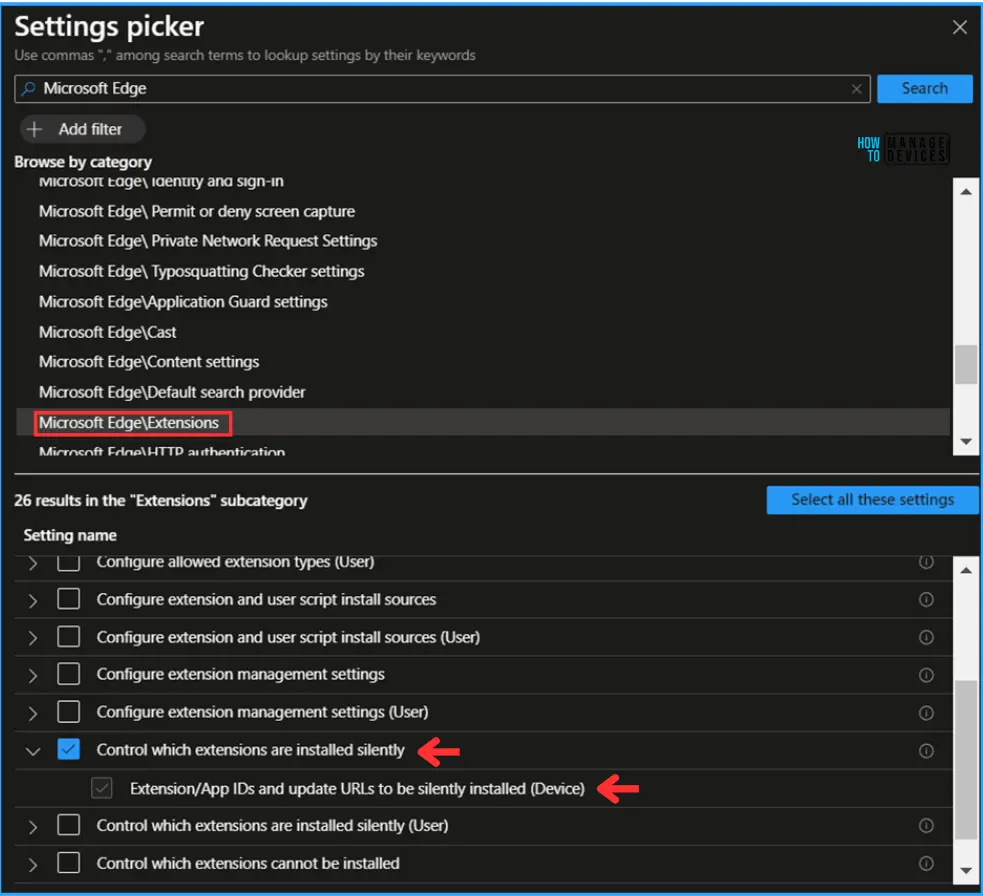The height and width of the screenshot is (896, 983).
Task: Click Add filter button
Action: pos(83,129)
